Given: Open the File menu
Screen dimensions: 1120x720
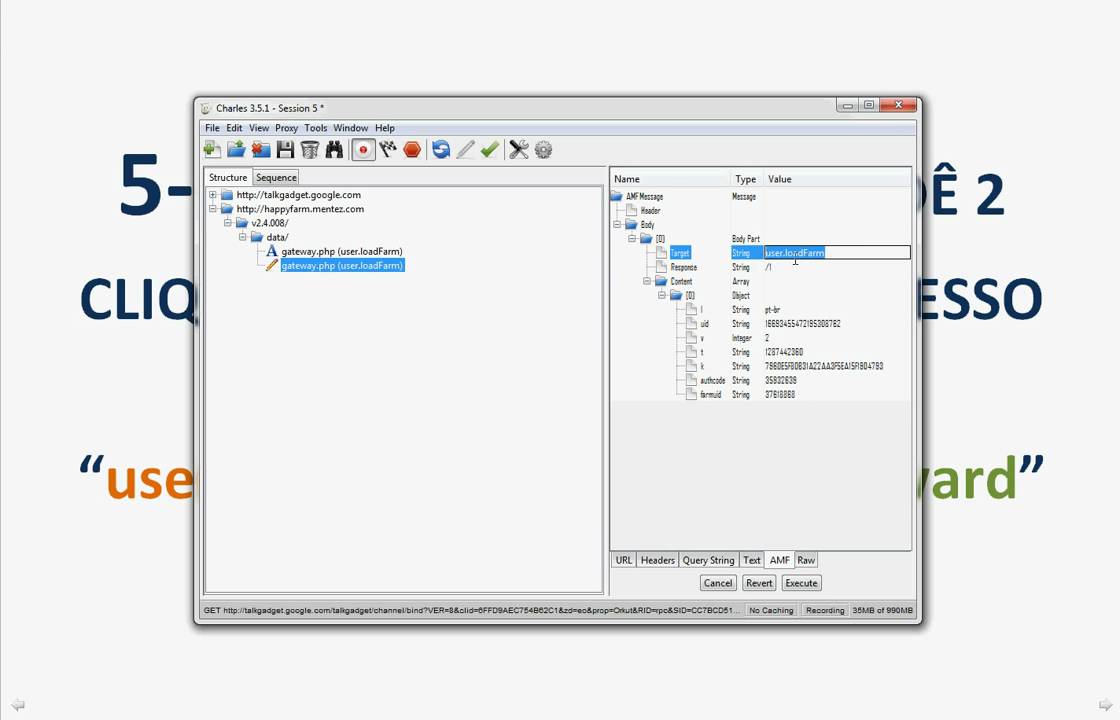Looking at the screenshot, I should tap(212, 128).
